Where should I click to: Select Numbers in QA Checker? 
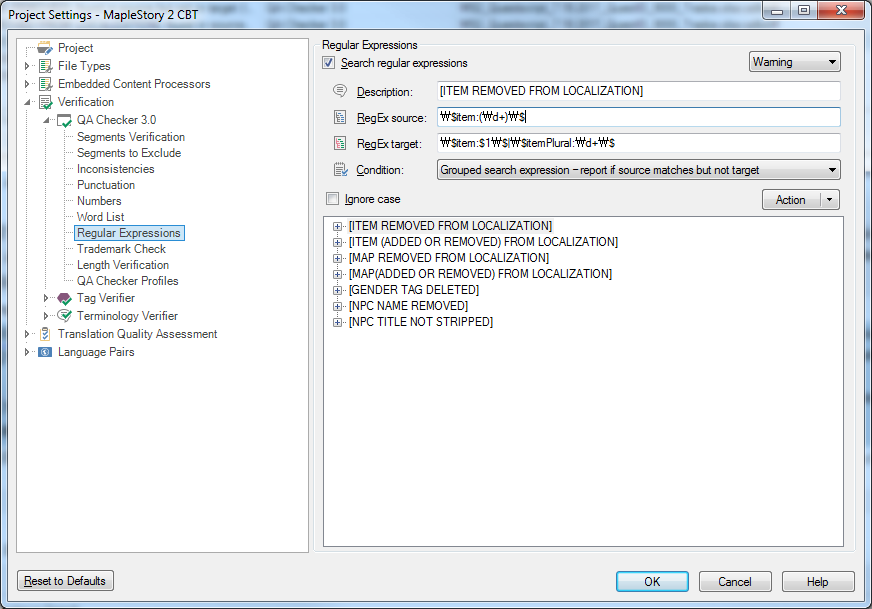tap(99, 201)
